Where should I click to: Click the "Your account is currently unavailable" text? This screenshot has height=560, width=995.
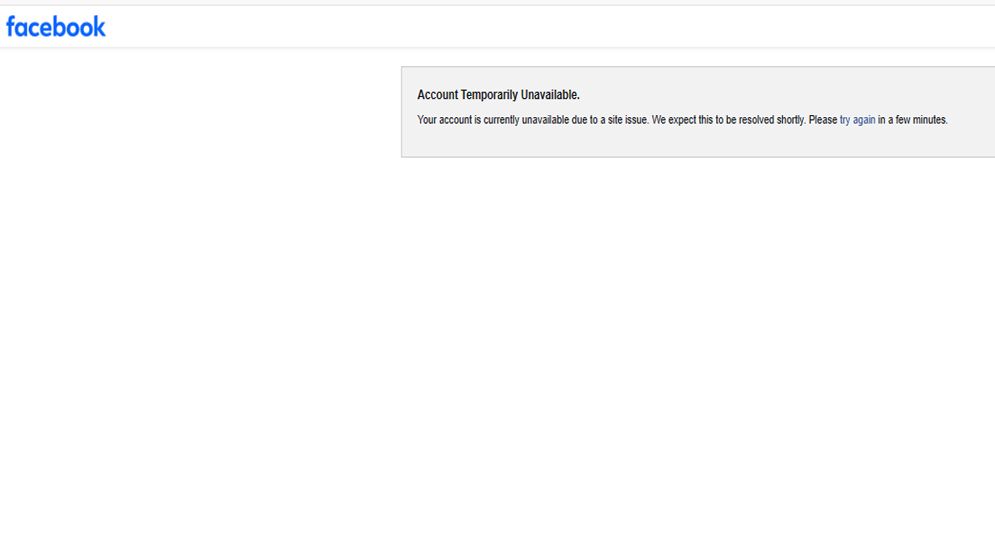(x=493, y=120)
